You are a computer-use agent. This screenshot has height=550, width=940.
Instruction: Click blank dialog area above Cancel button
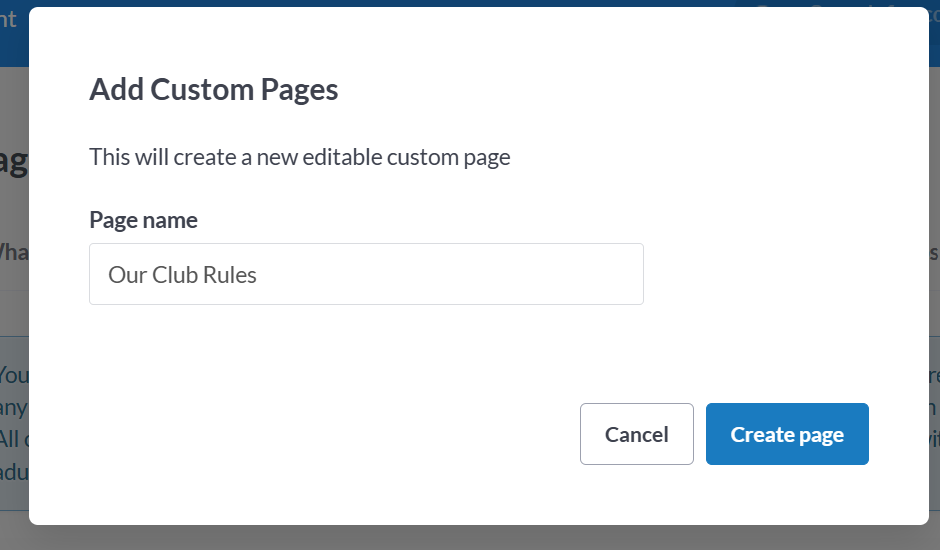click(x=636, y=360)
